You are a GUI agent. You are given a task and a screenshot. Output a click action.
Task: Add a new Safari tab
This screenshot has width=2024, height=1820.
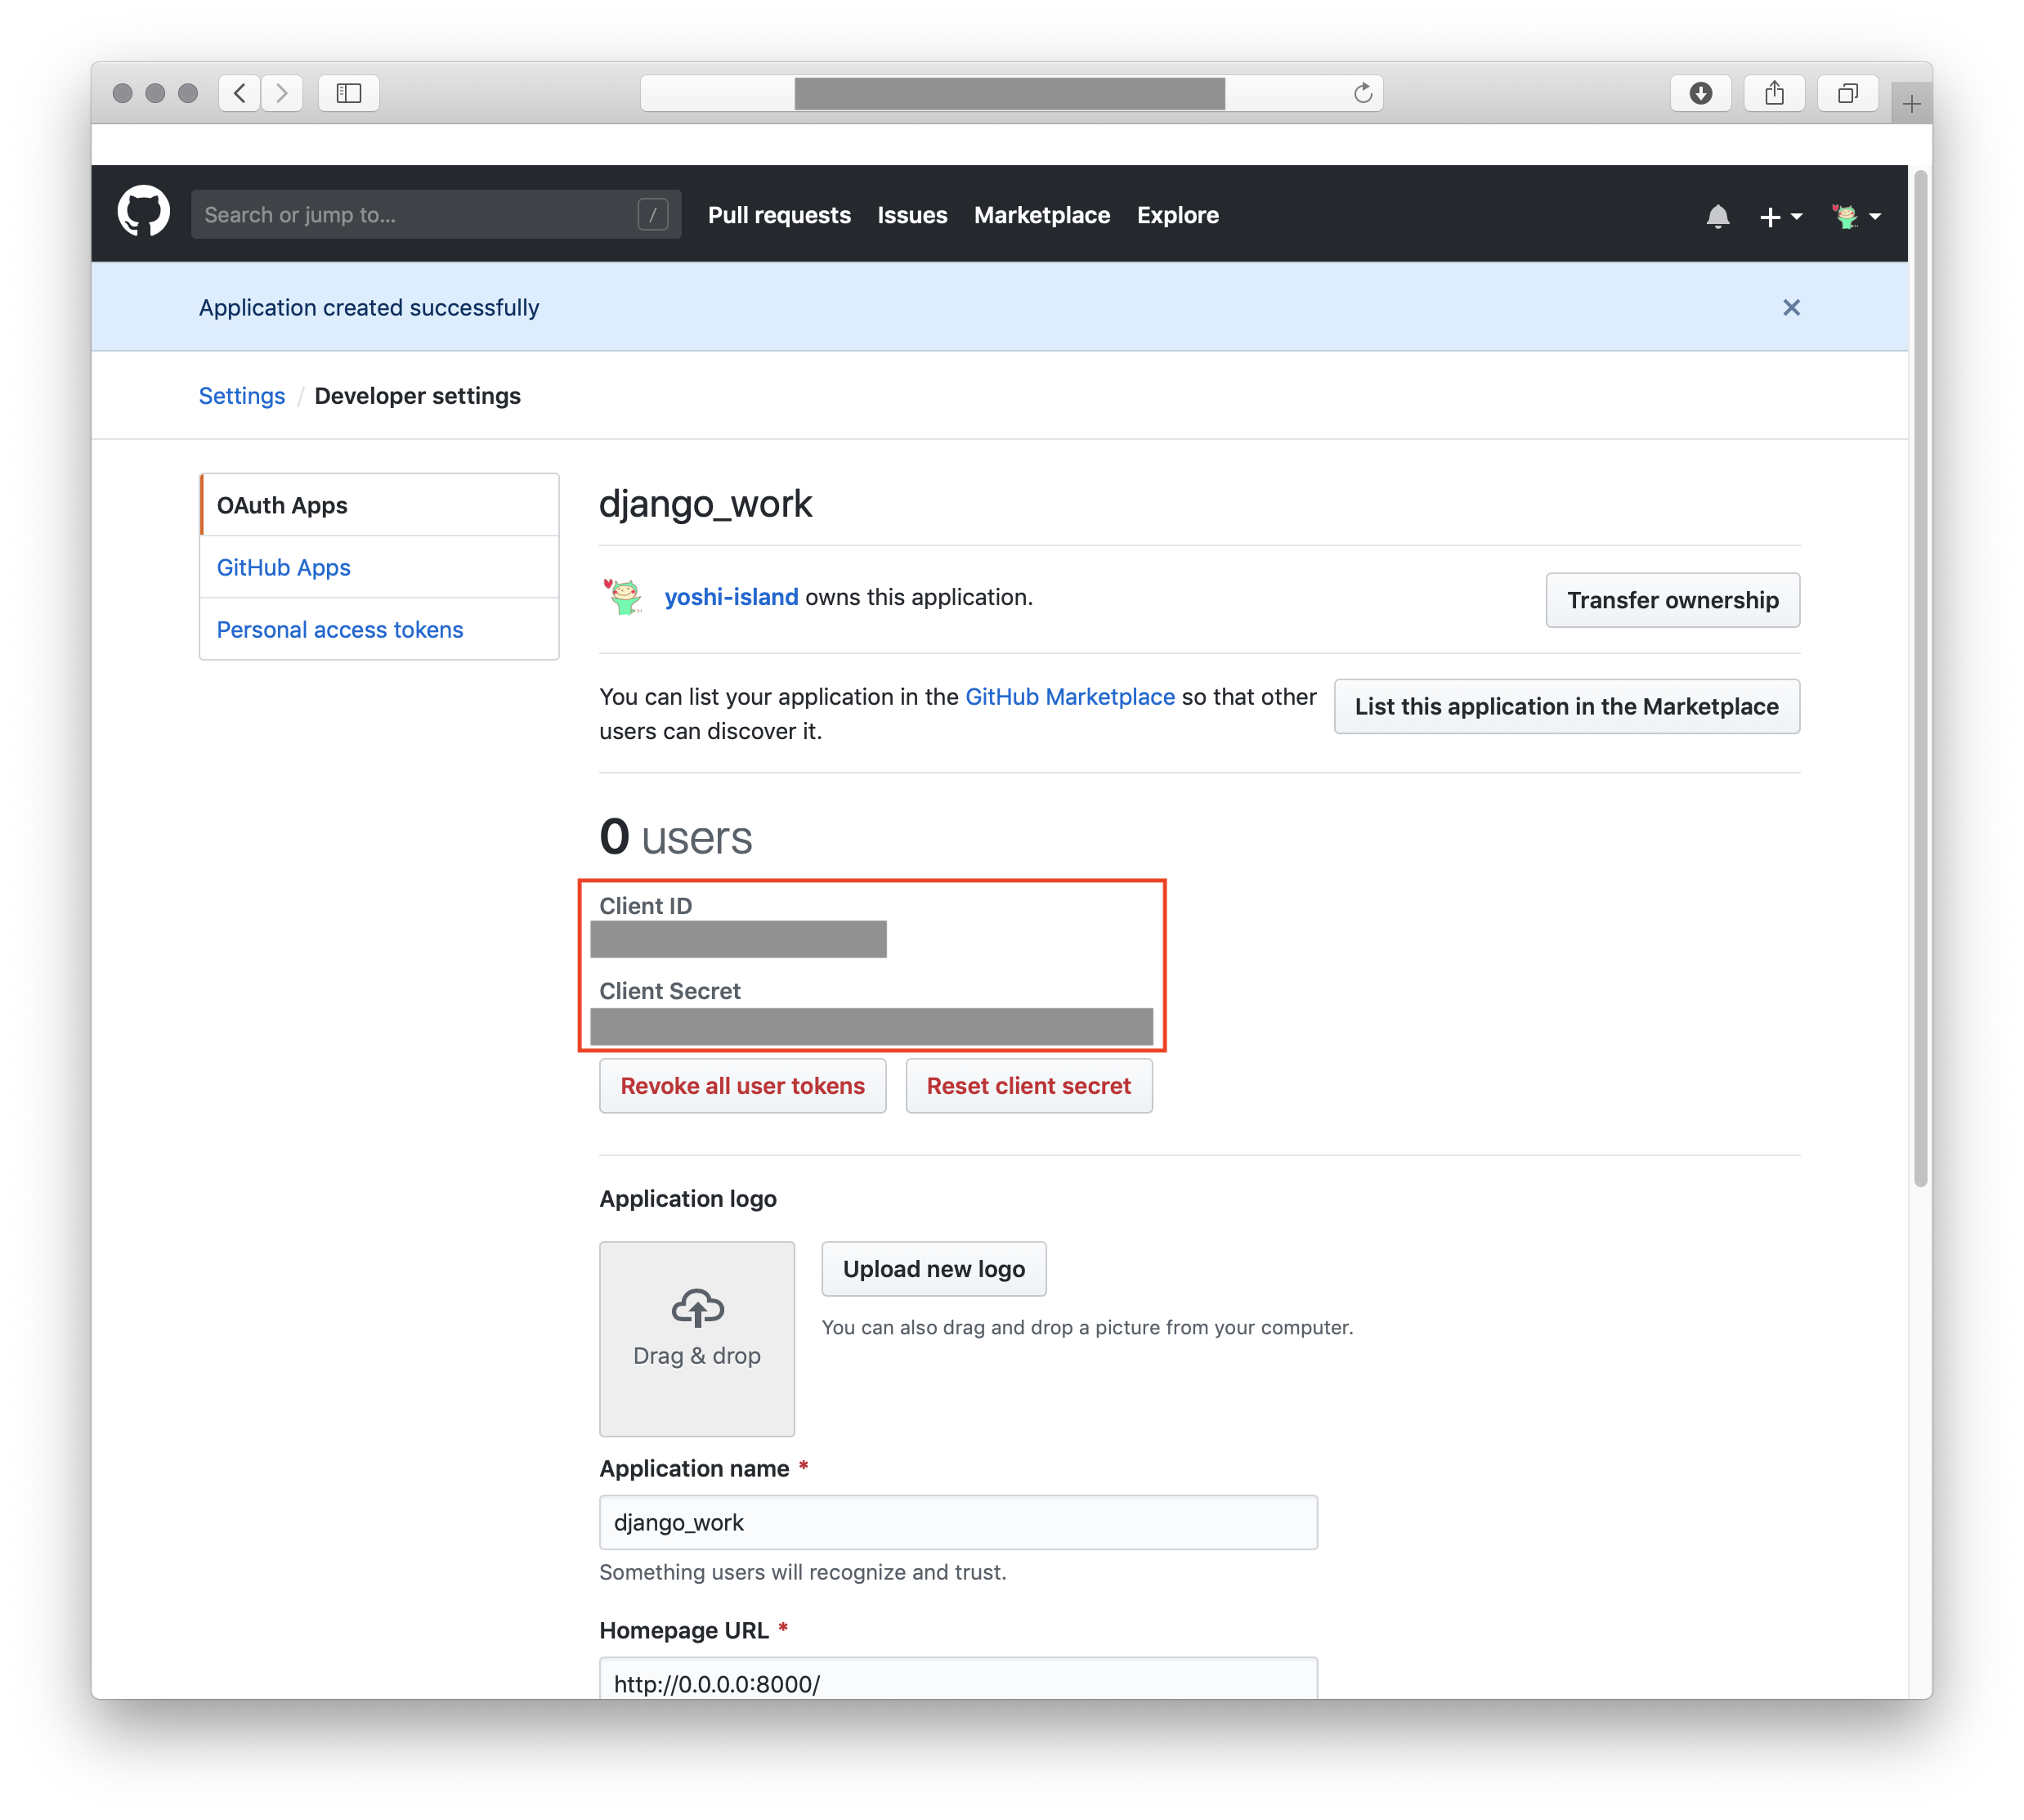click(1911, 103)
